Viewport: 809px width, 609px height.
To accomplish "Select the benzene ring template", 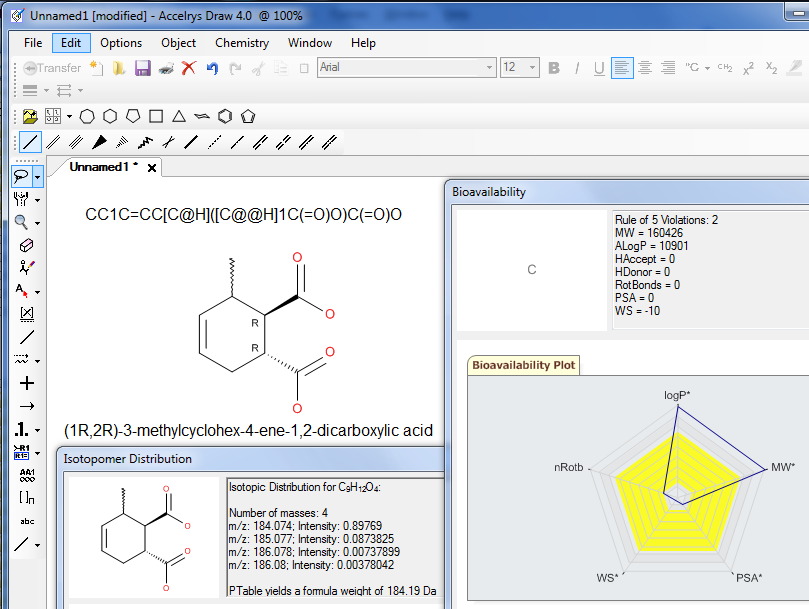I will click(225, 116).
